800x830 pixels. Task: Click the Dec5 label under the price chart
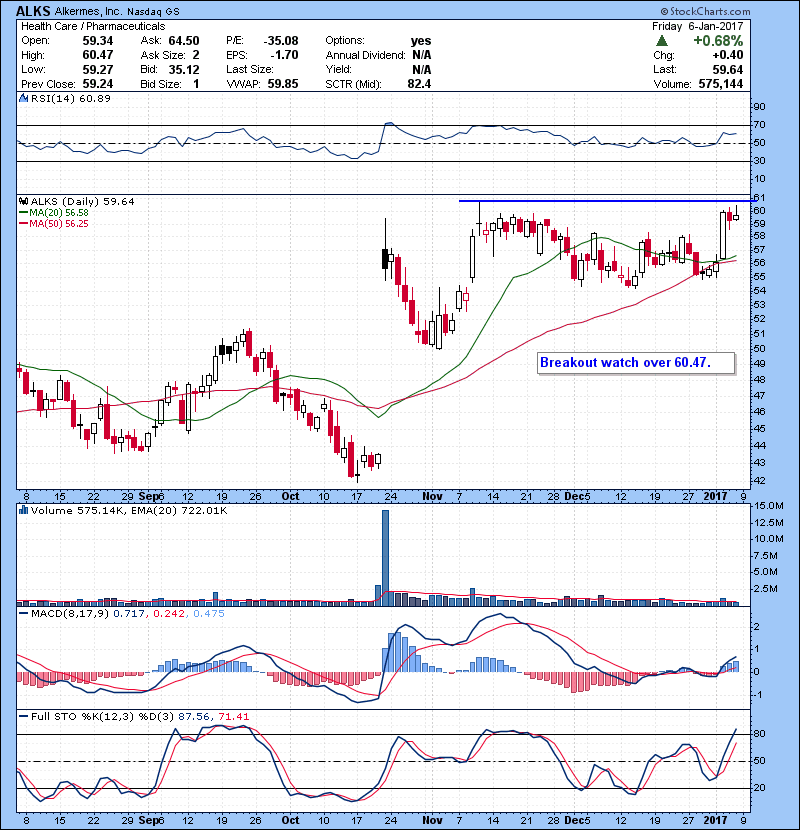577,497
